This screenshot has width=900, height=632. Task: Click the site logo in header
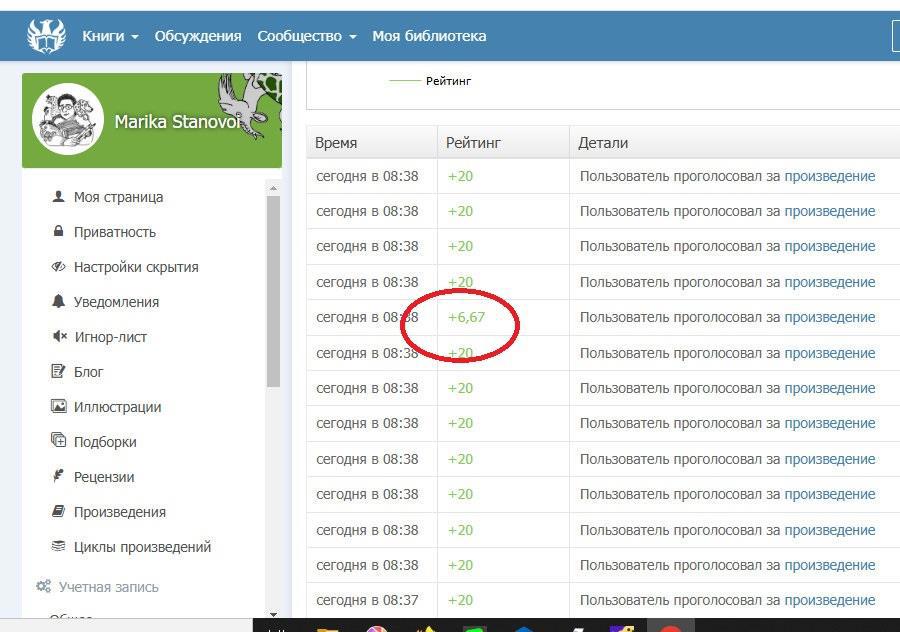(46, 36)
